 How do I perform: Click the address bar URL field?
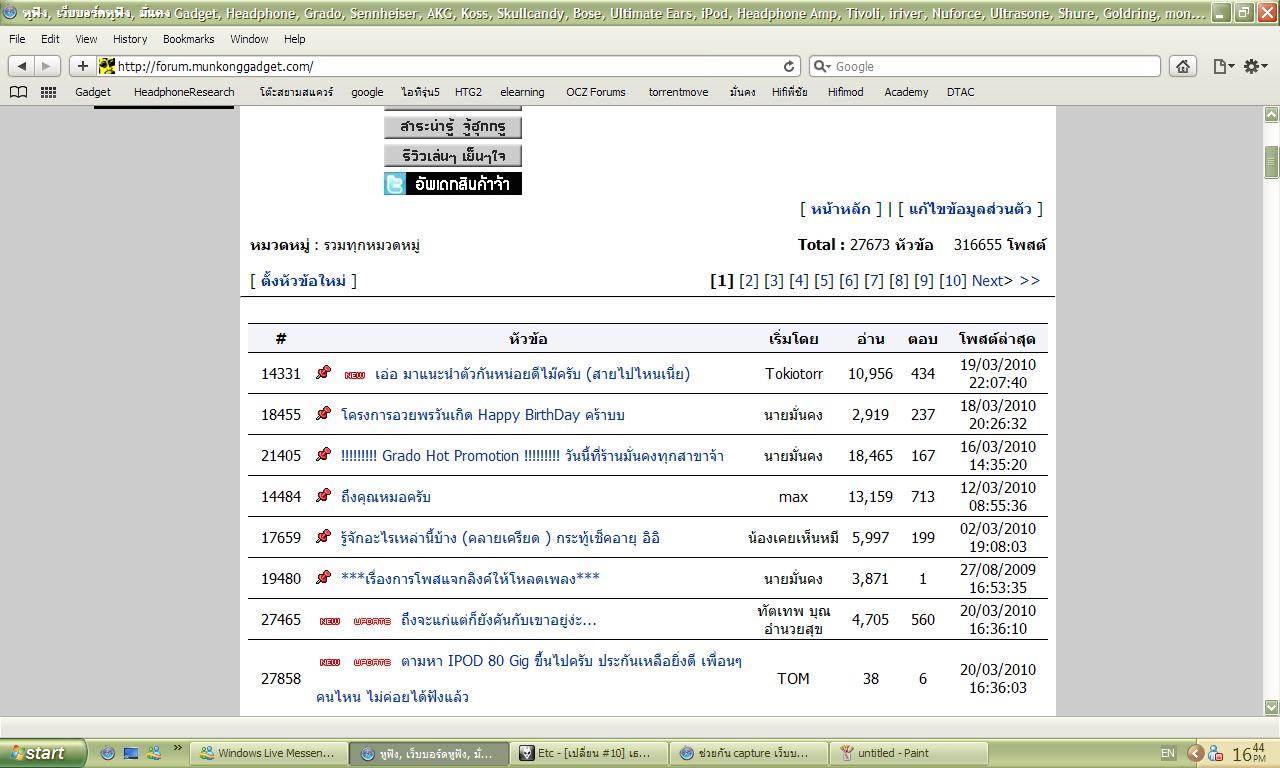[x=450, y=66]
